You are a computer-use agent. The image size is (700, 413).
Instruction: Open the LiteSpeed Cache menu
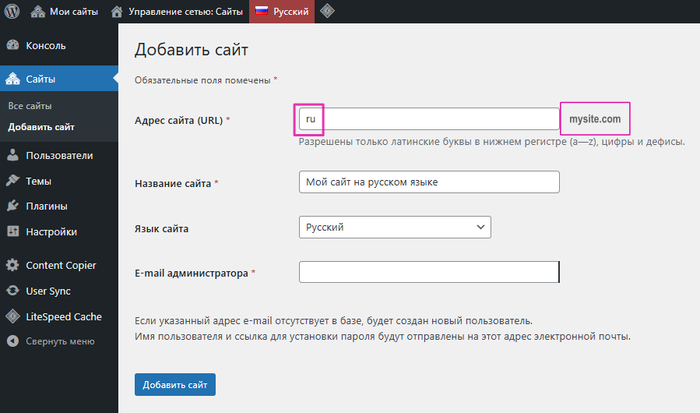tap(63, 317)
